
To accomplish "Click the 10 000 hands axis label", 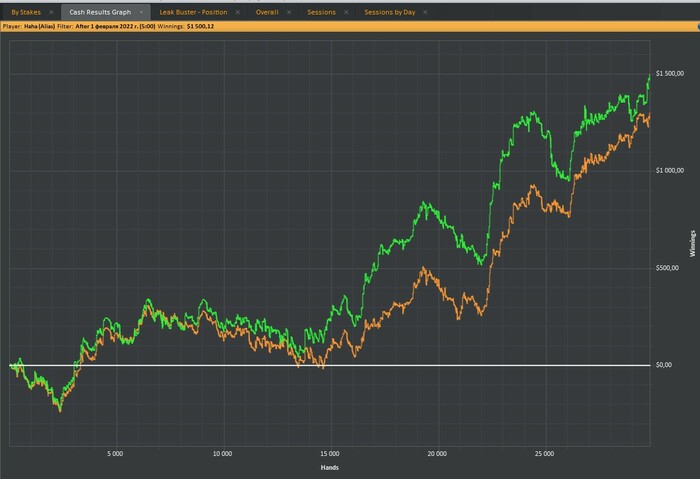I will tap(222, 454).
